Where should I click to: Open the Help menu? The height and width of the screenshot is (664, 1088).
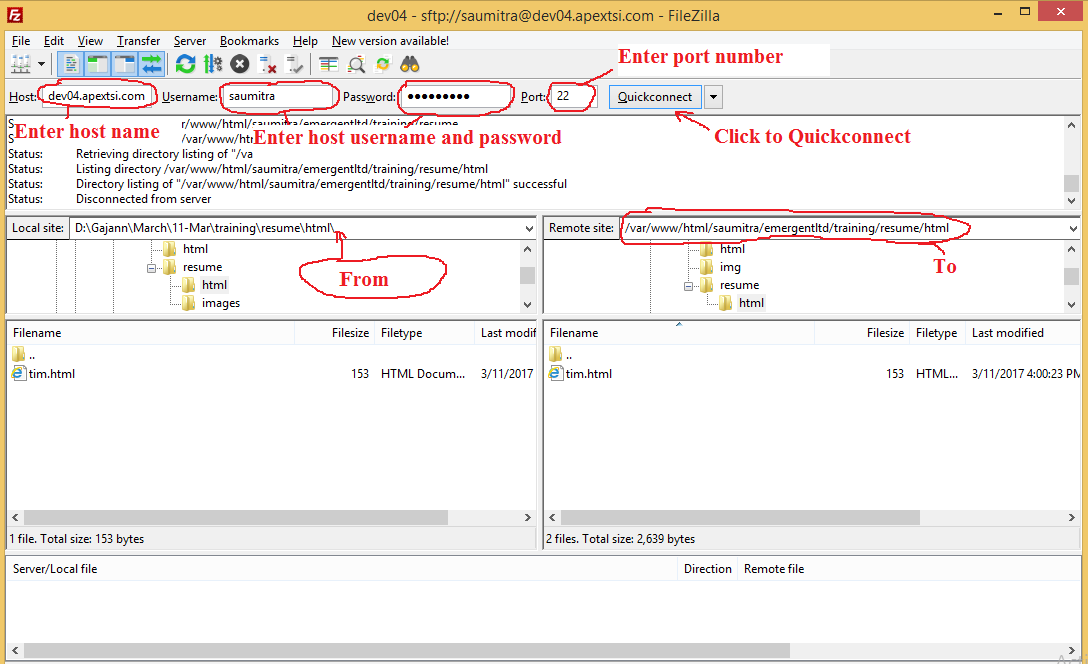[x=305, y=41]
